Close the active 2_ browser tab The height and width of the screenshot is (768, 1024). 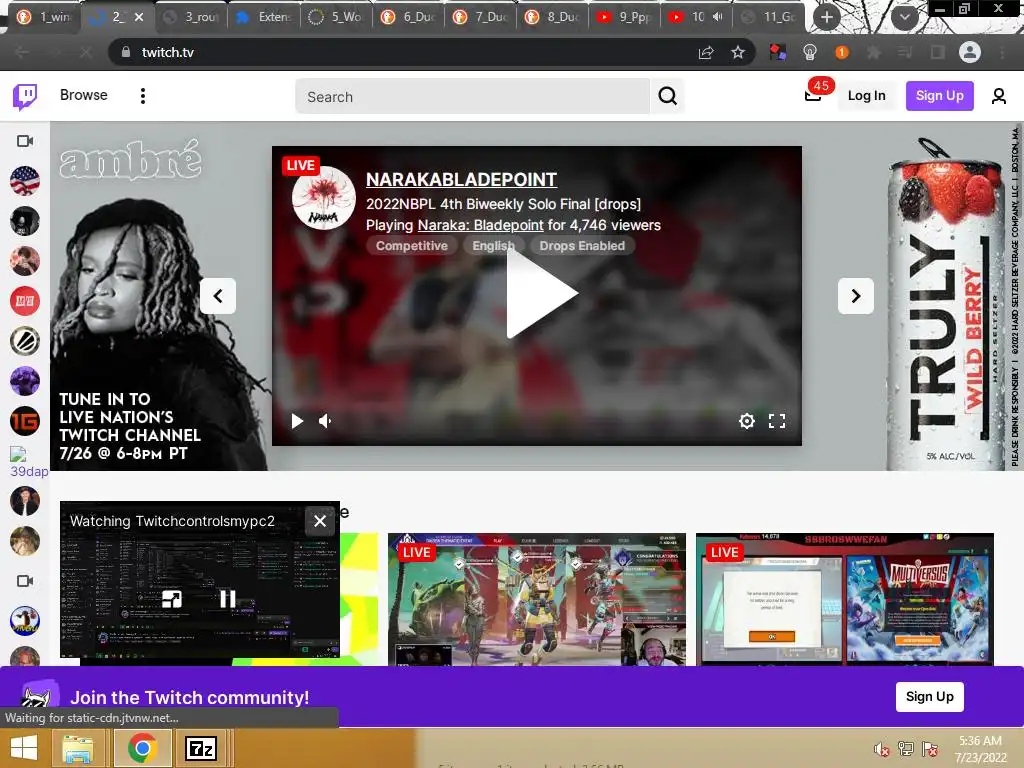pos(139,17)
